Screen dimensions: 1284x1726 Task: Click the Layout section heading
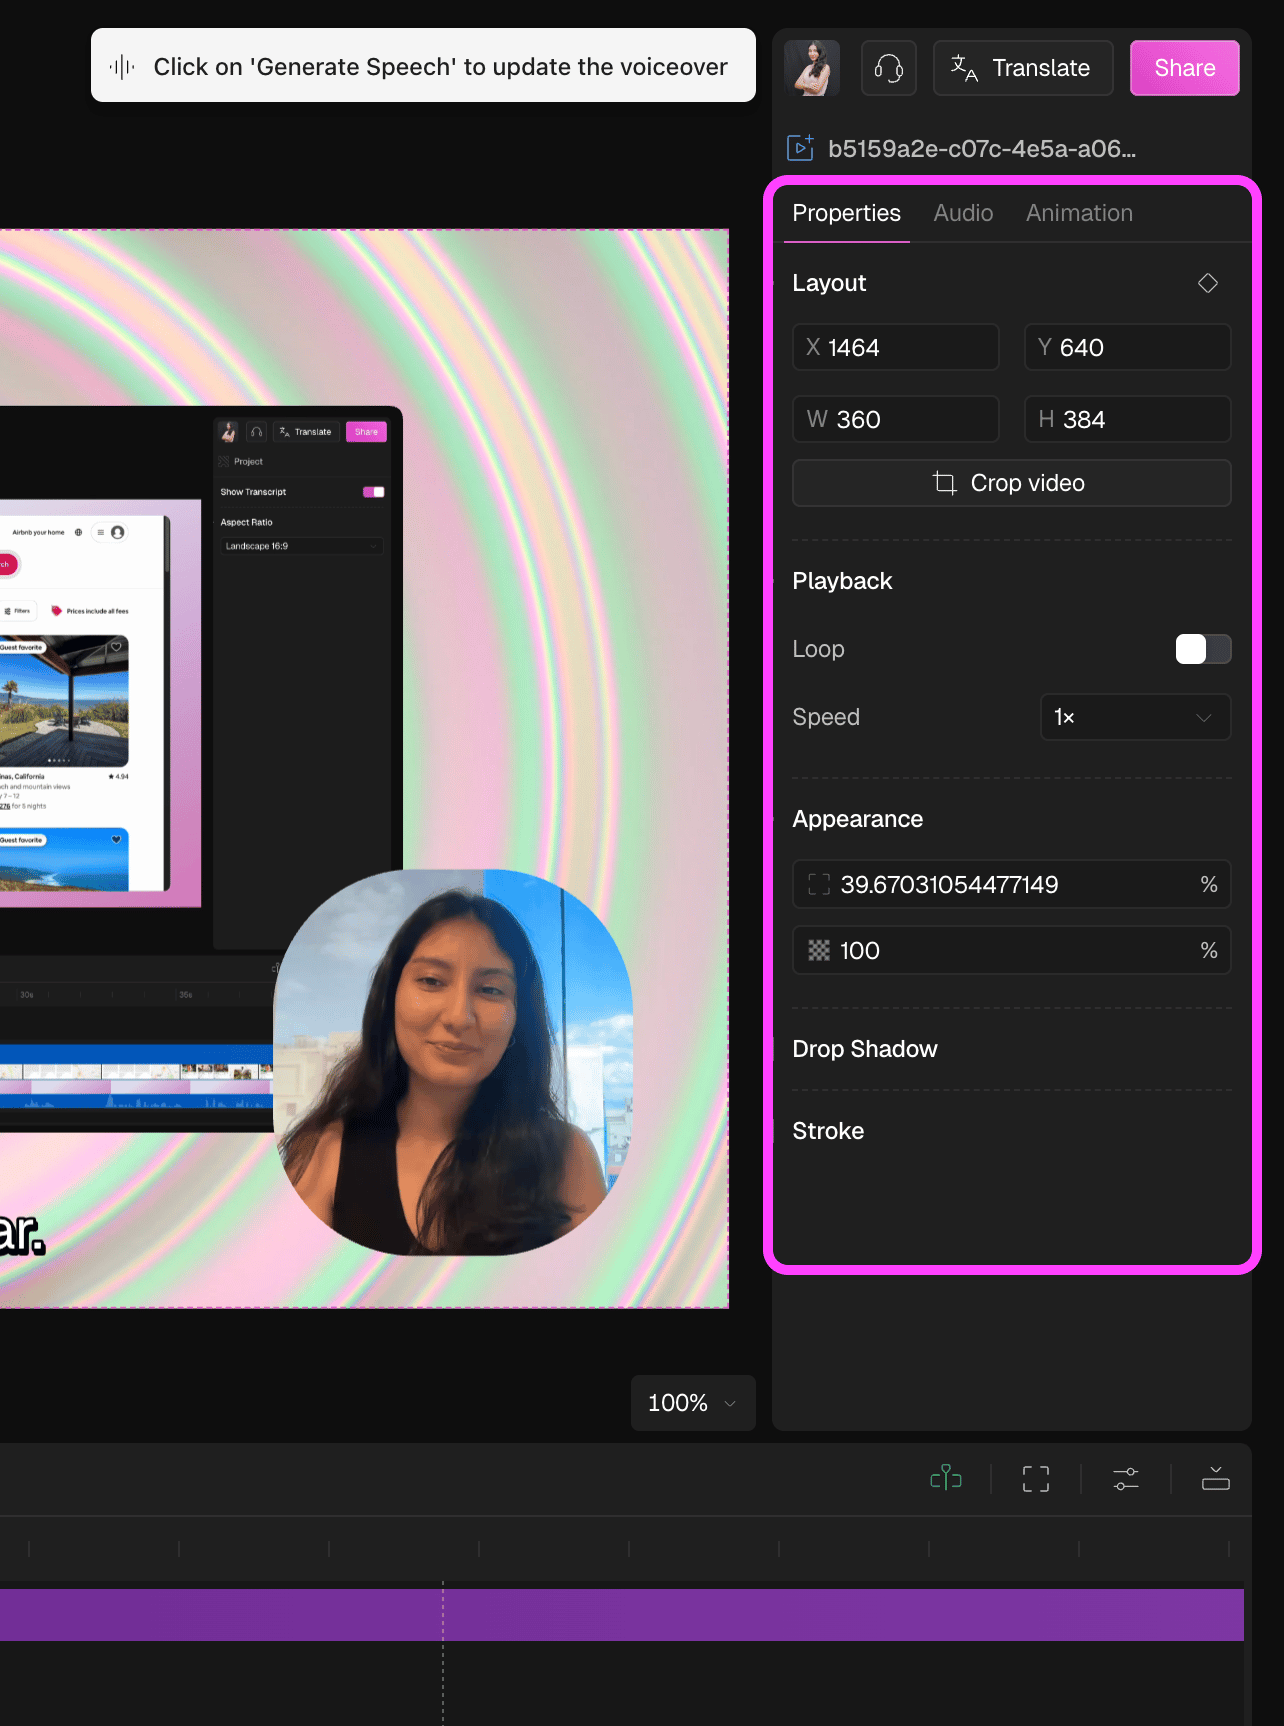(829, 283)
